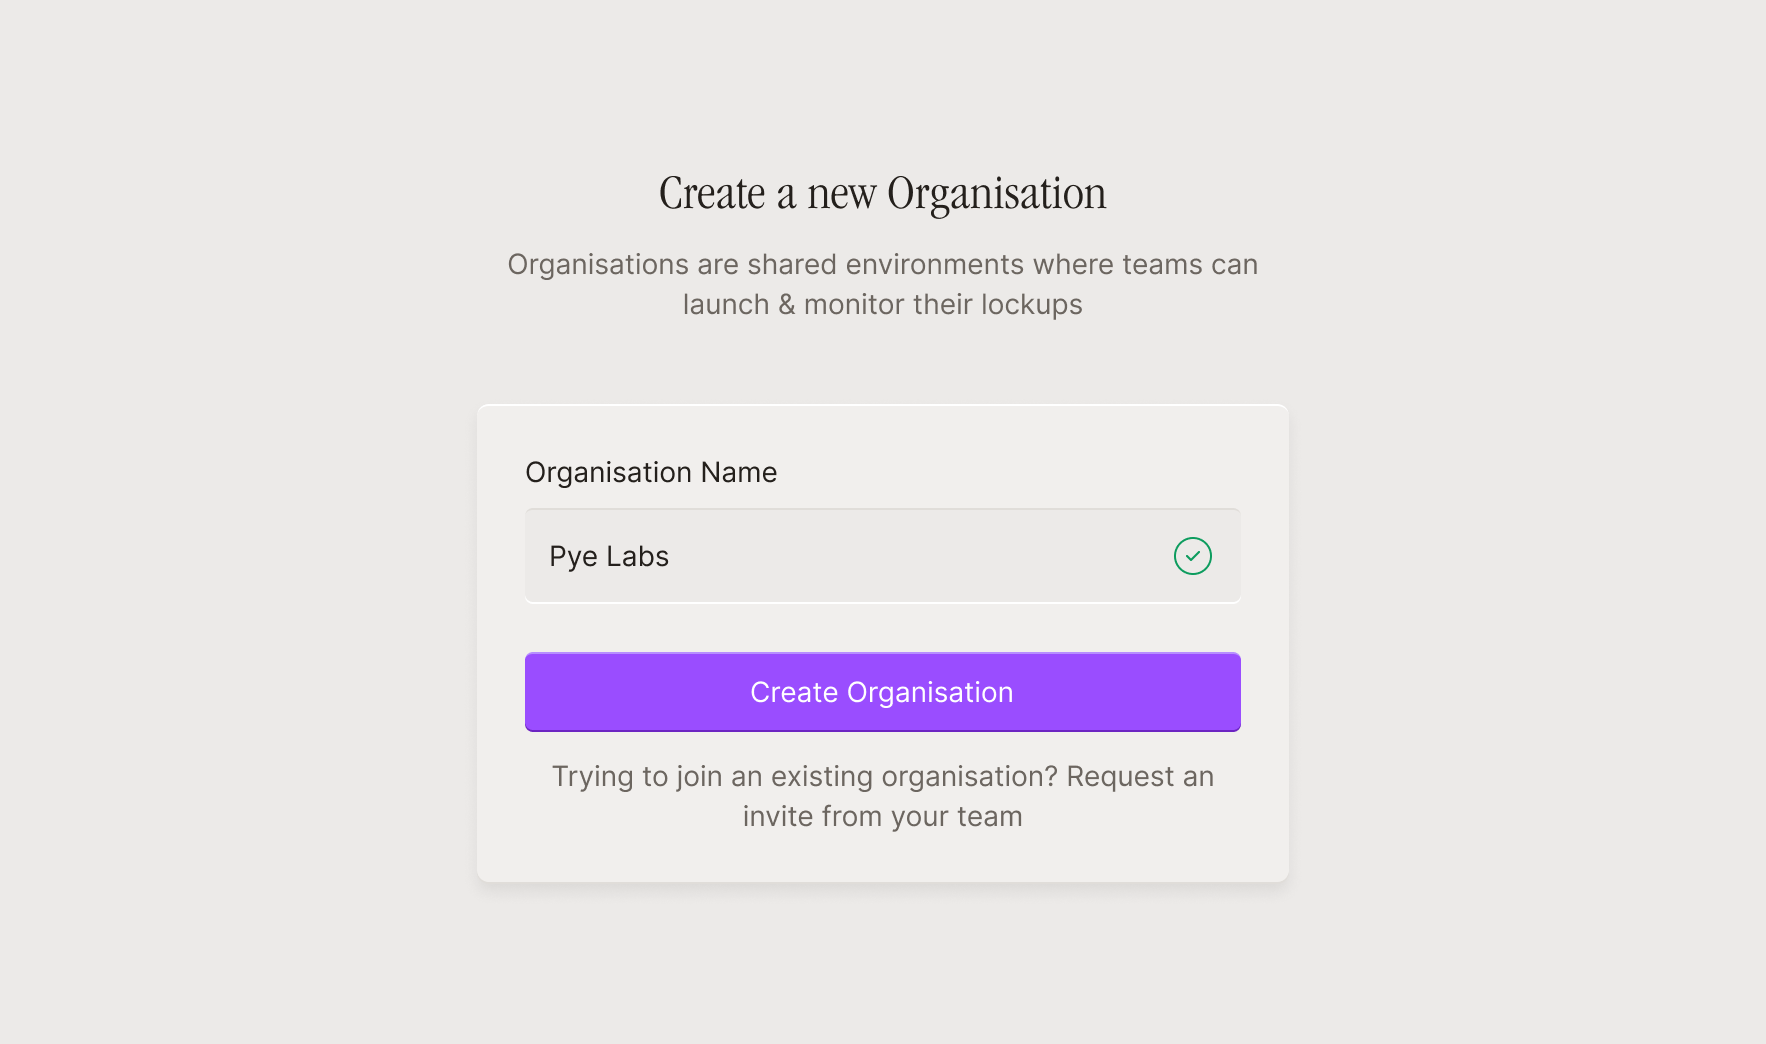The width and height of the screenshot is (1766, 1044).
Task: Click the word "Name" in the field label
Action: (x=738, y=472)
